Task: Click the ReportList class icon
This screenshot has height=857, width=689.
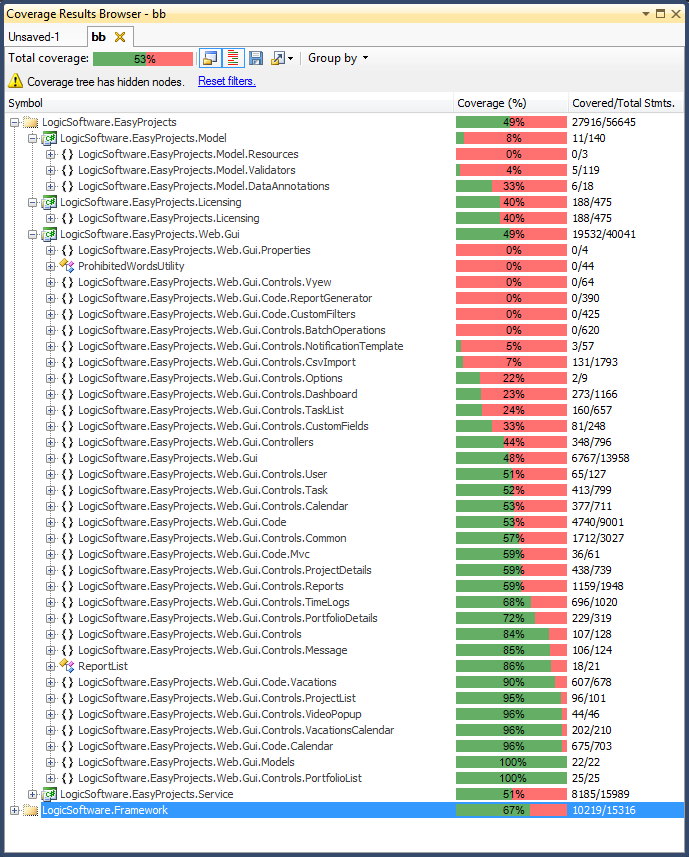Action: click(x=67, y=666)
